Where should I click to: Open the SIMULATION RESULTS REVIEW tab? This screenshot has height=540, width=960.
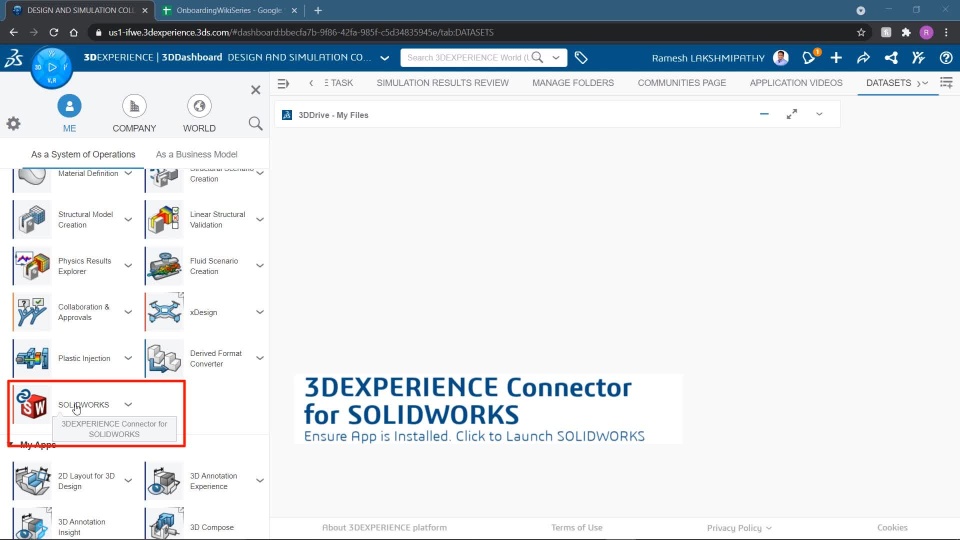tap(443, 83)
